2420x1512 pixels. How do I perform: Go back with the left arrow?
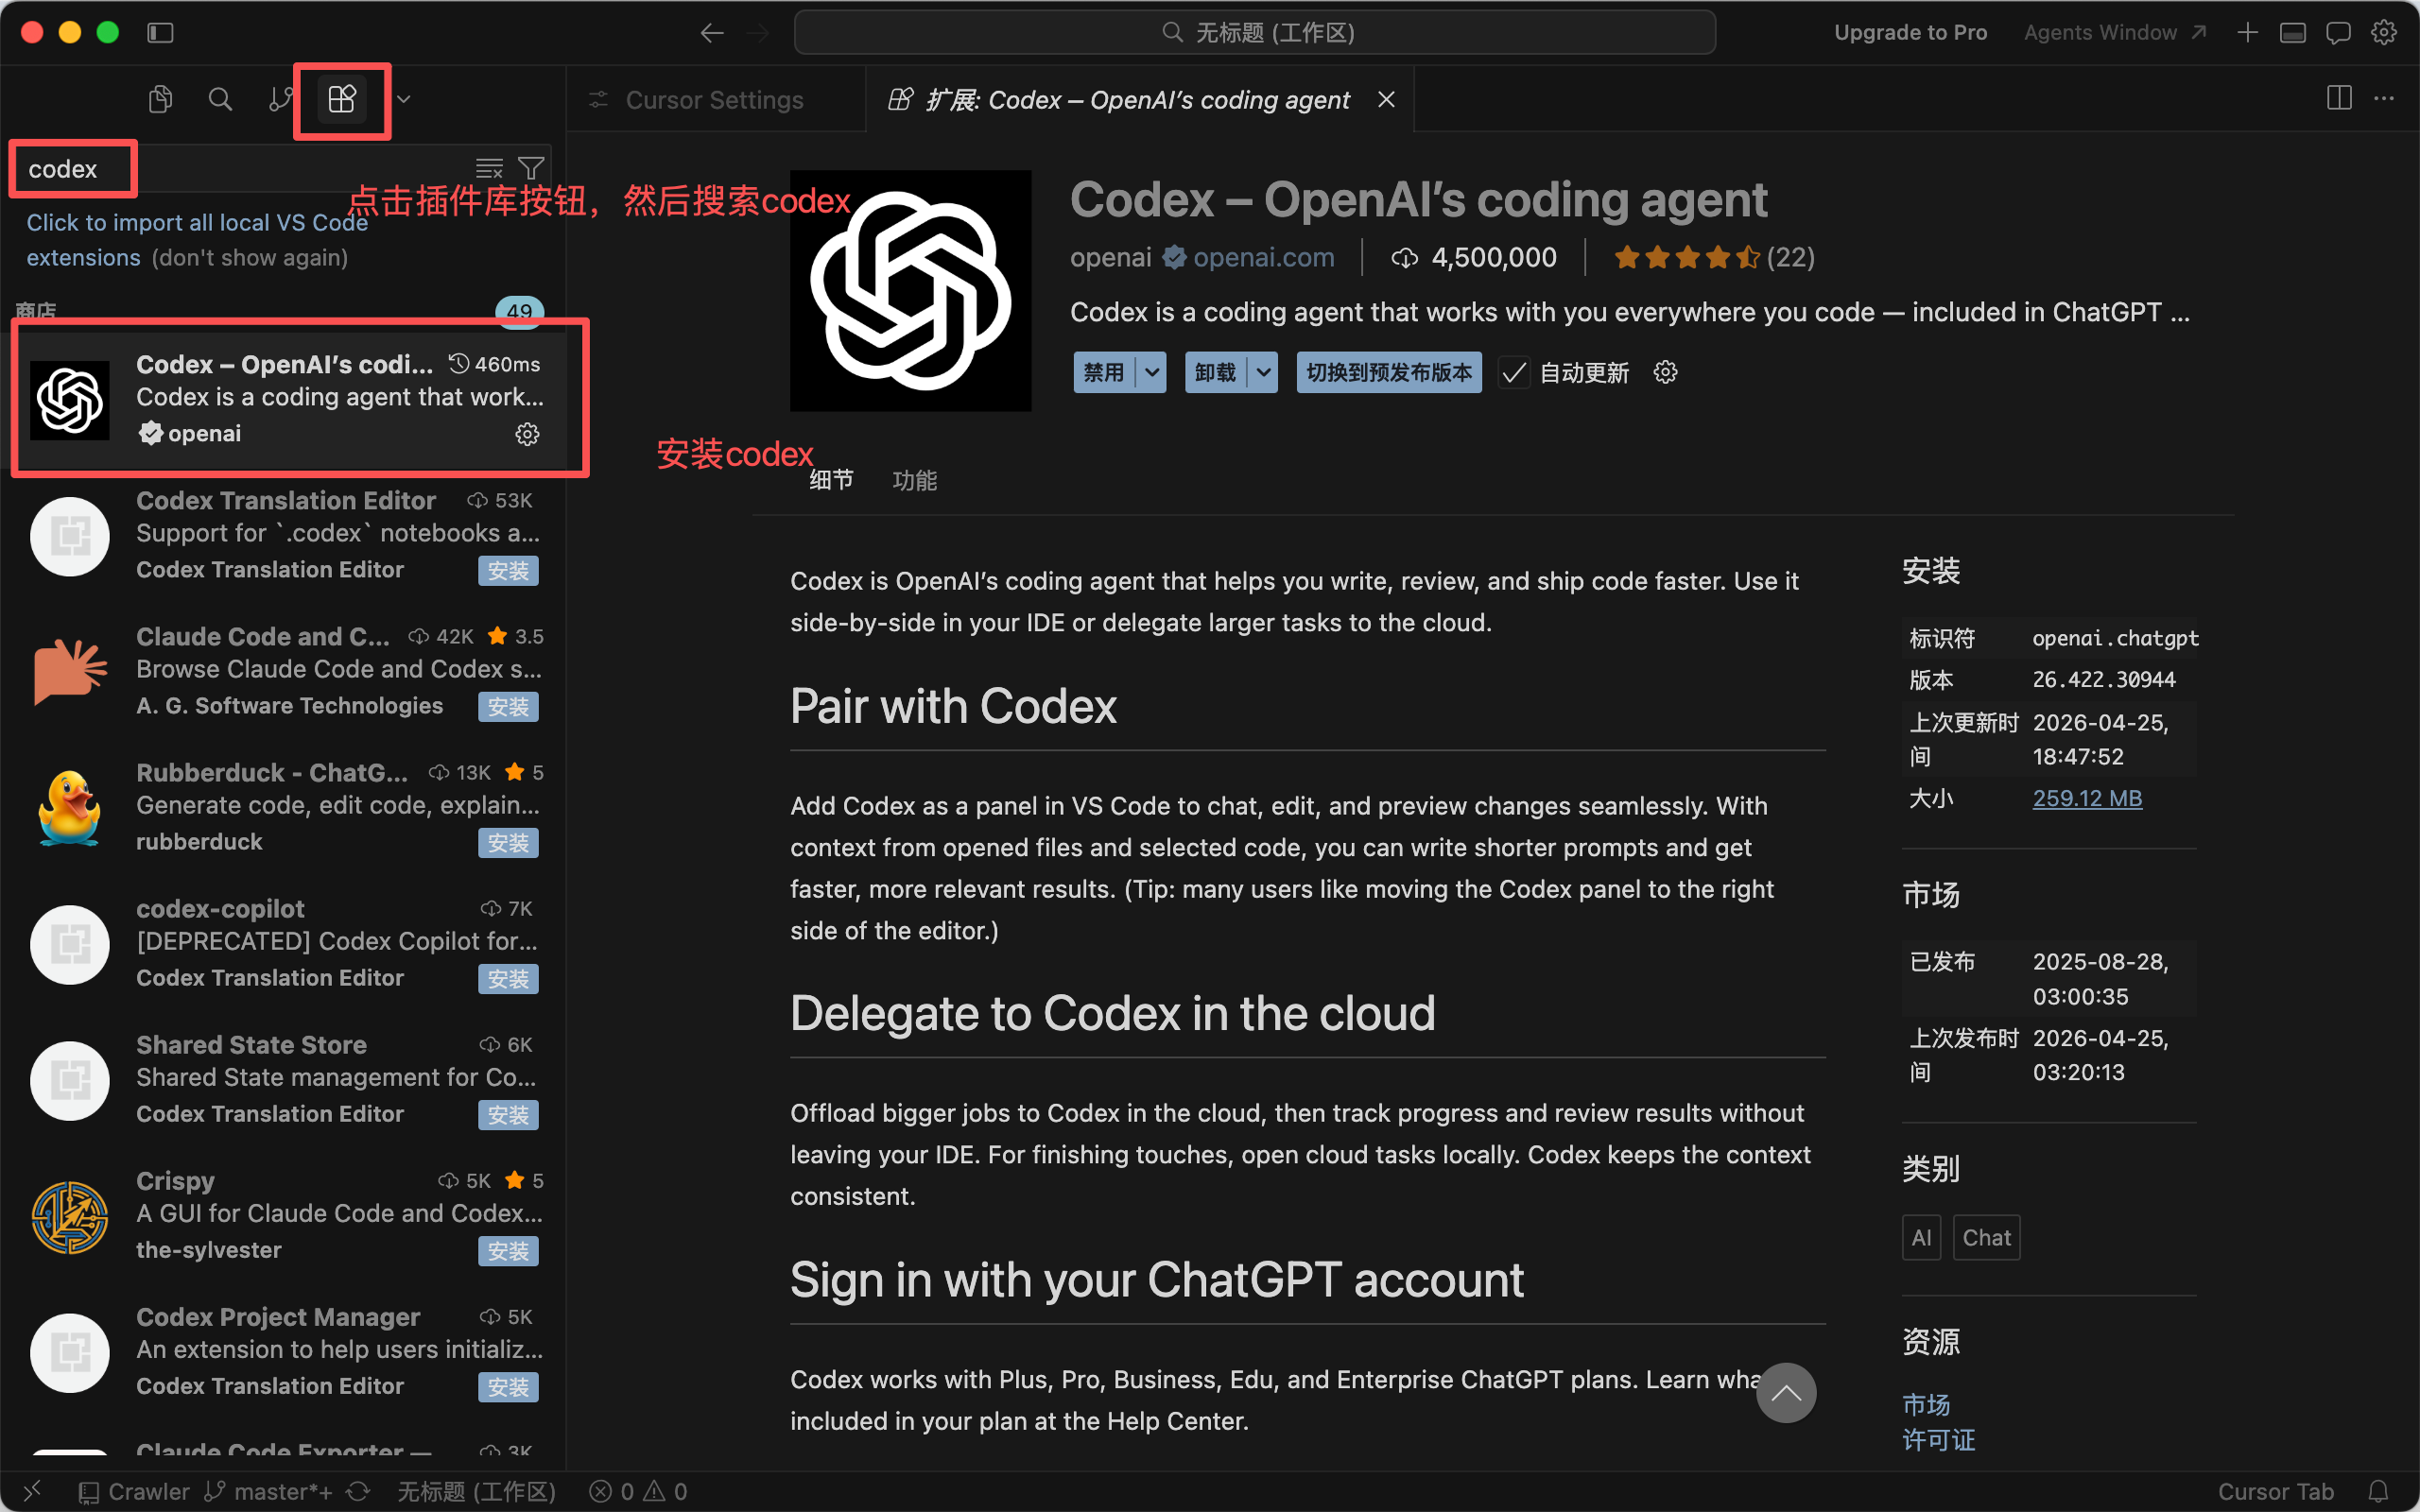pos(711,33)
